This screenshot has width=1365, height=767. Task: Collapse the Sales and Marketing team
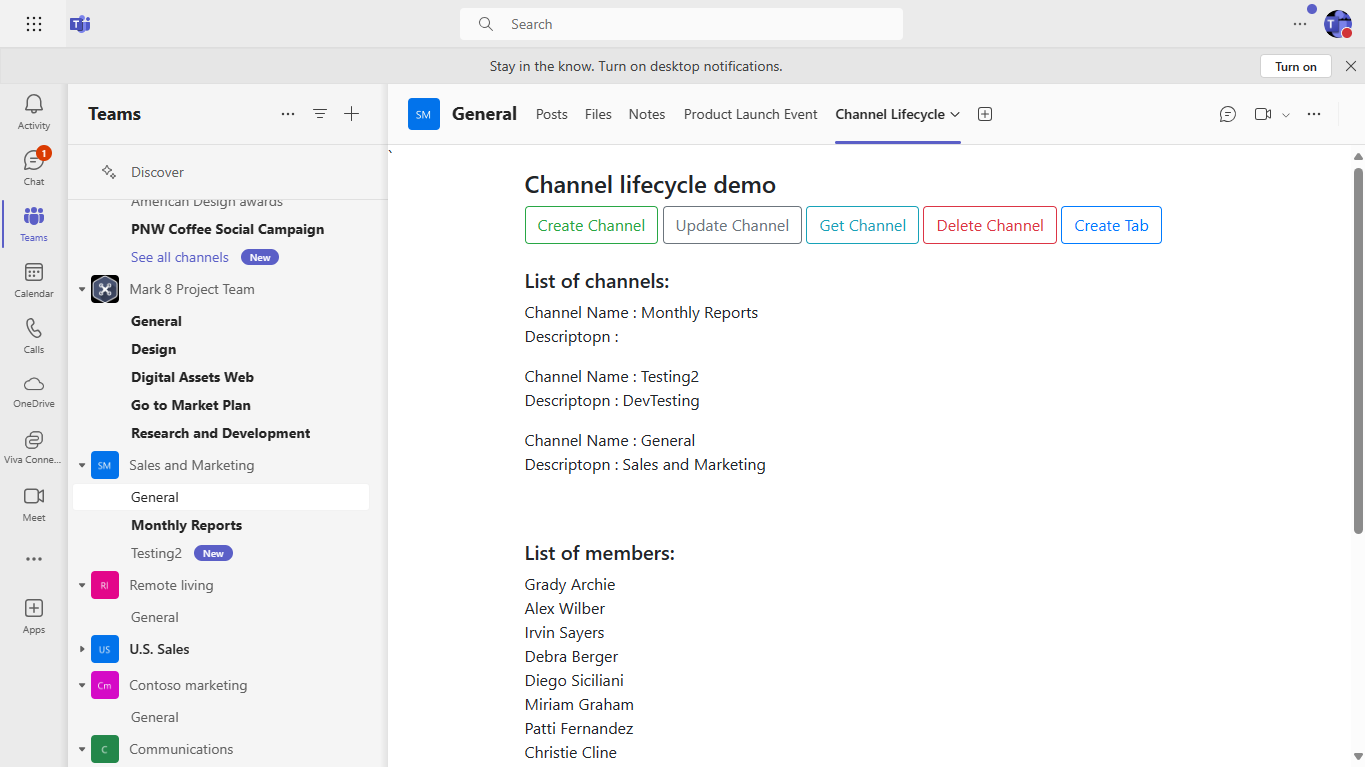click(82, 465)
